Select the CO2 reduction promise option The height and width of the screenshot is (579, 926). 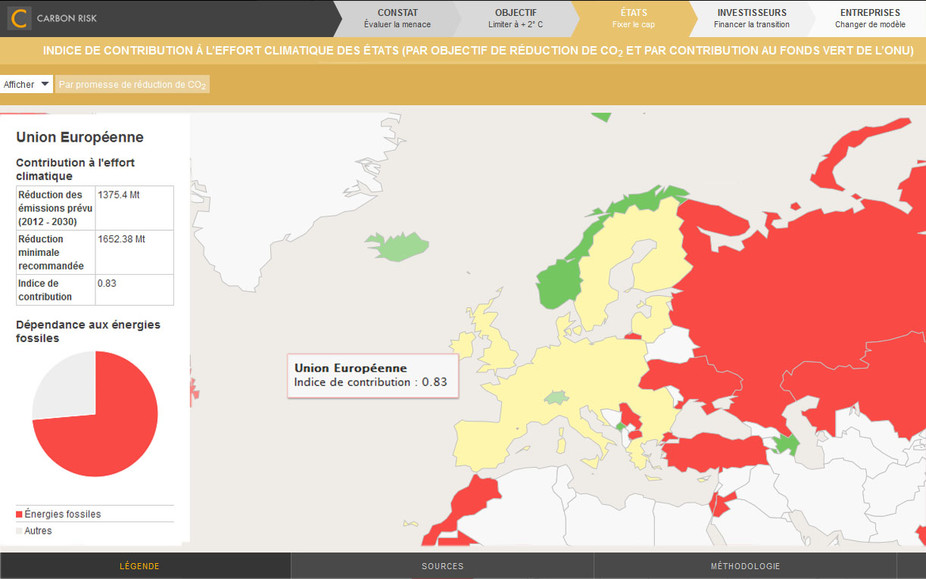click(x=132, y=85)
